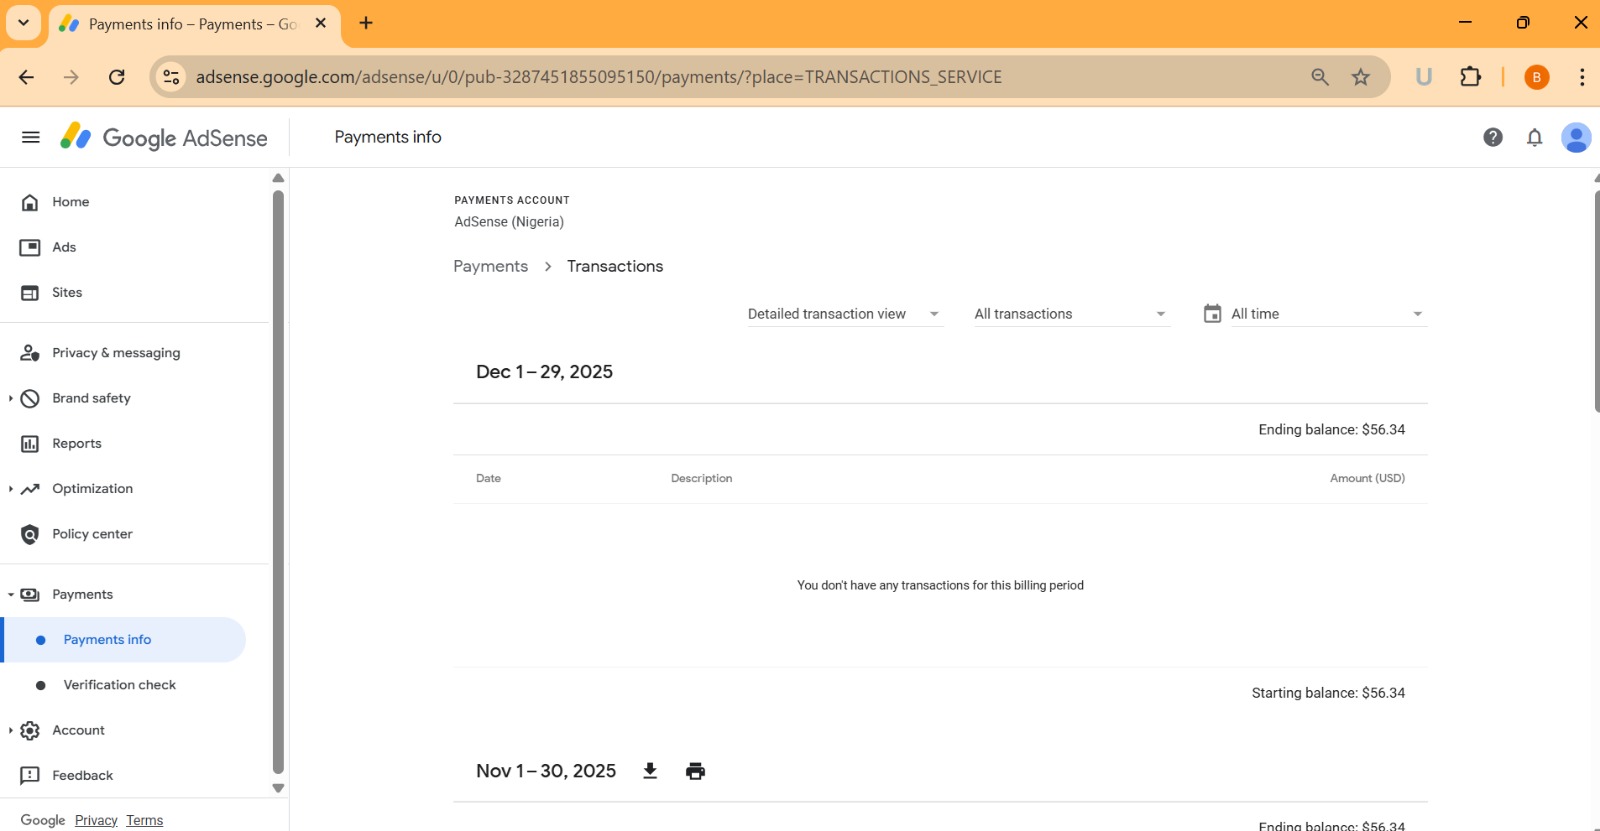Go to Verification check in sidebar

[119, 685]
